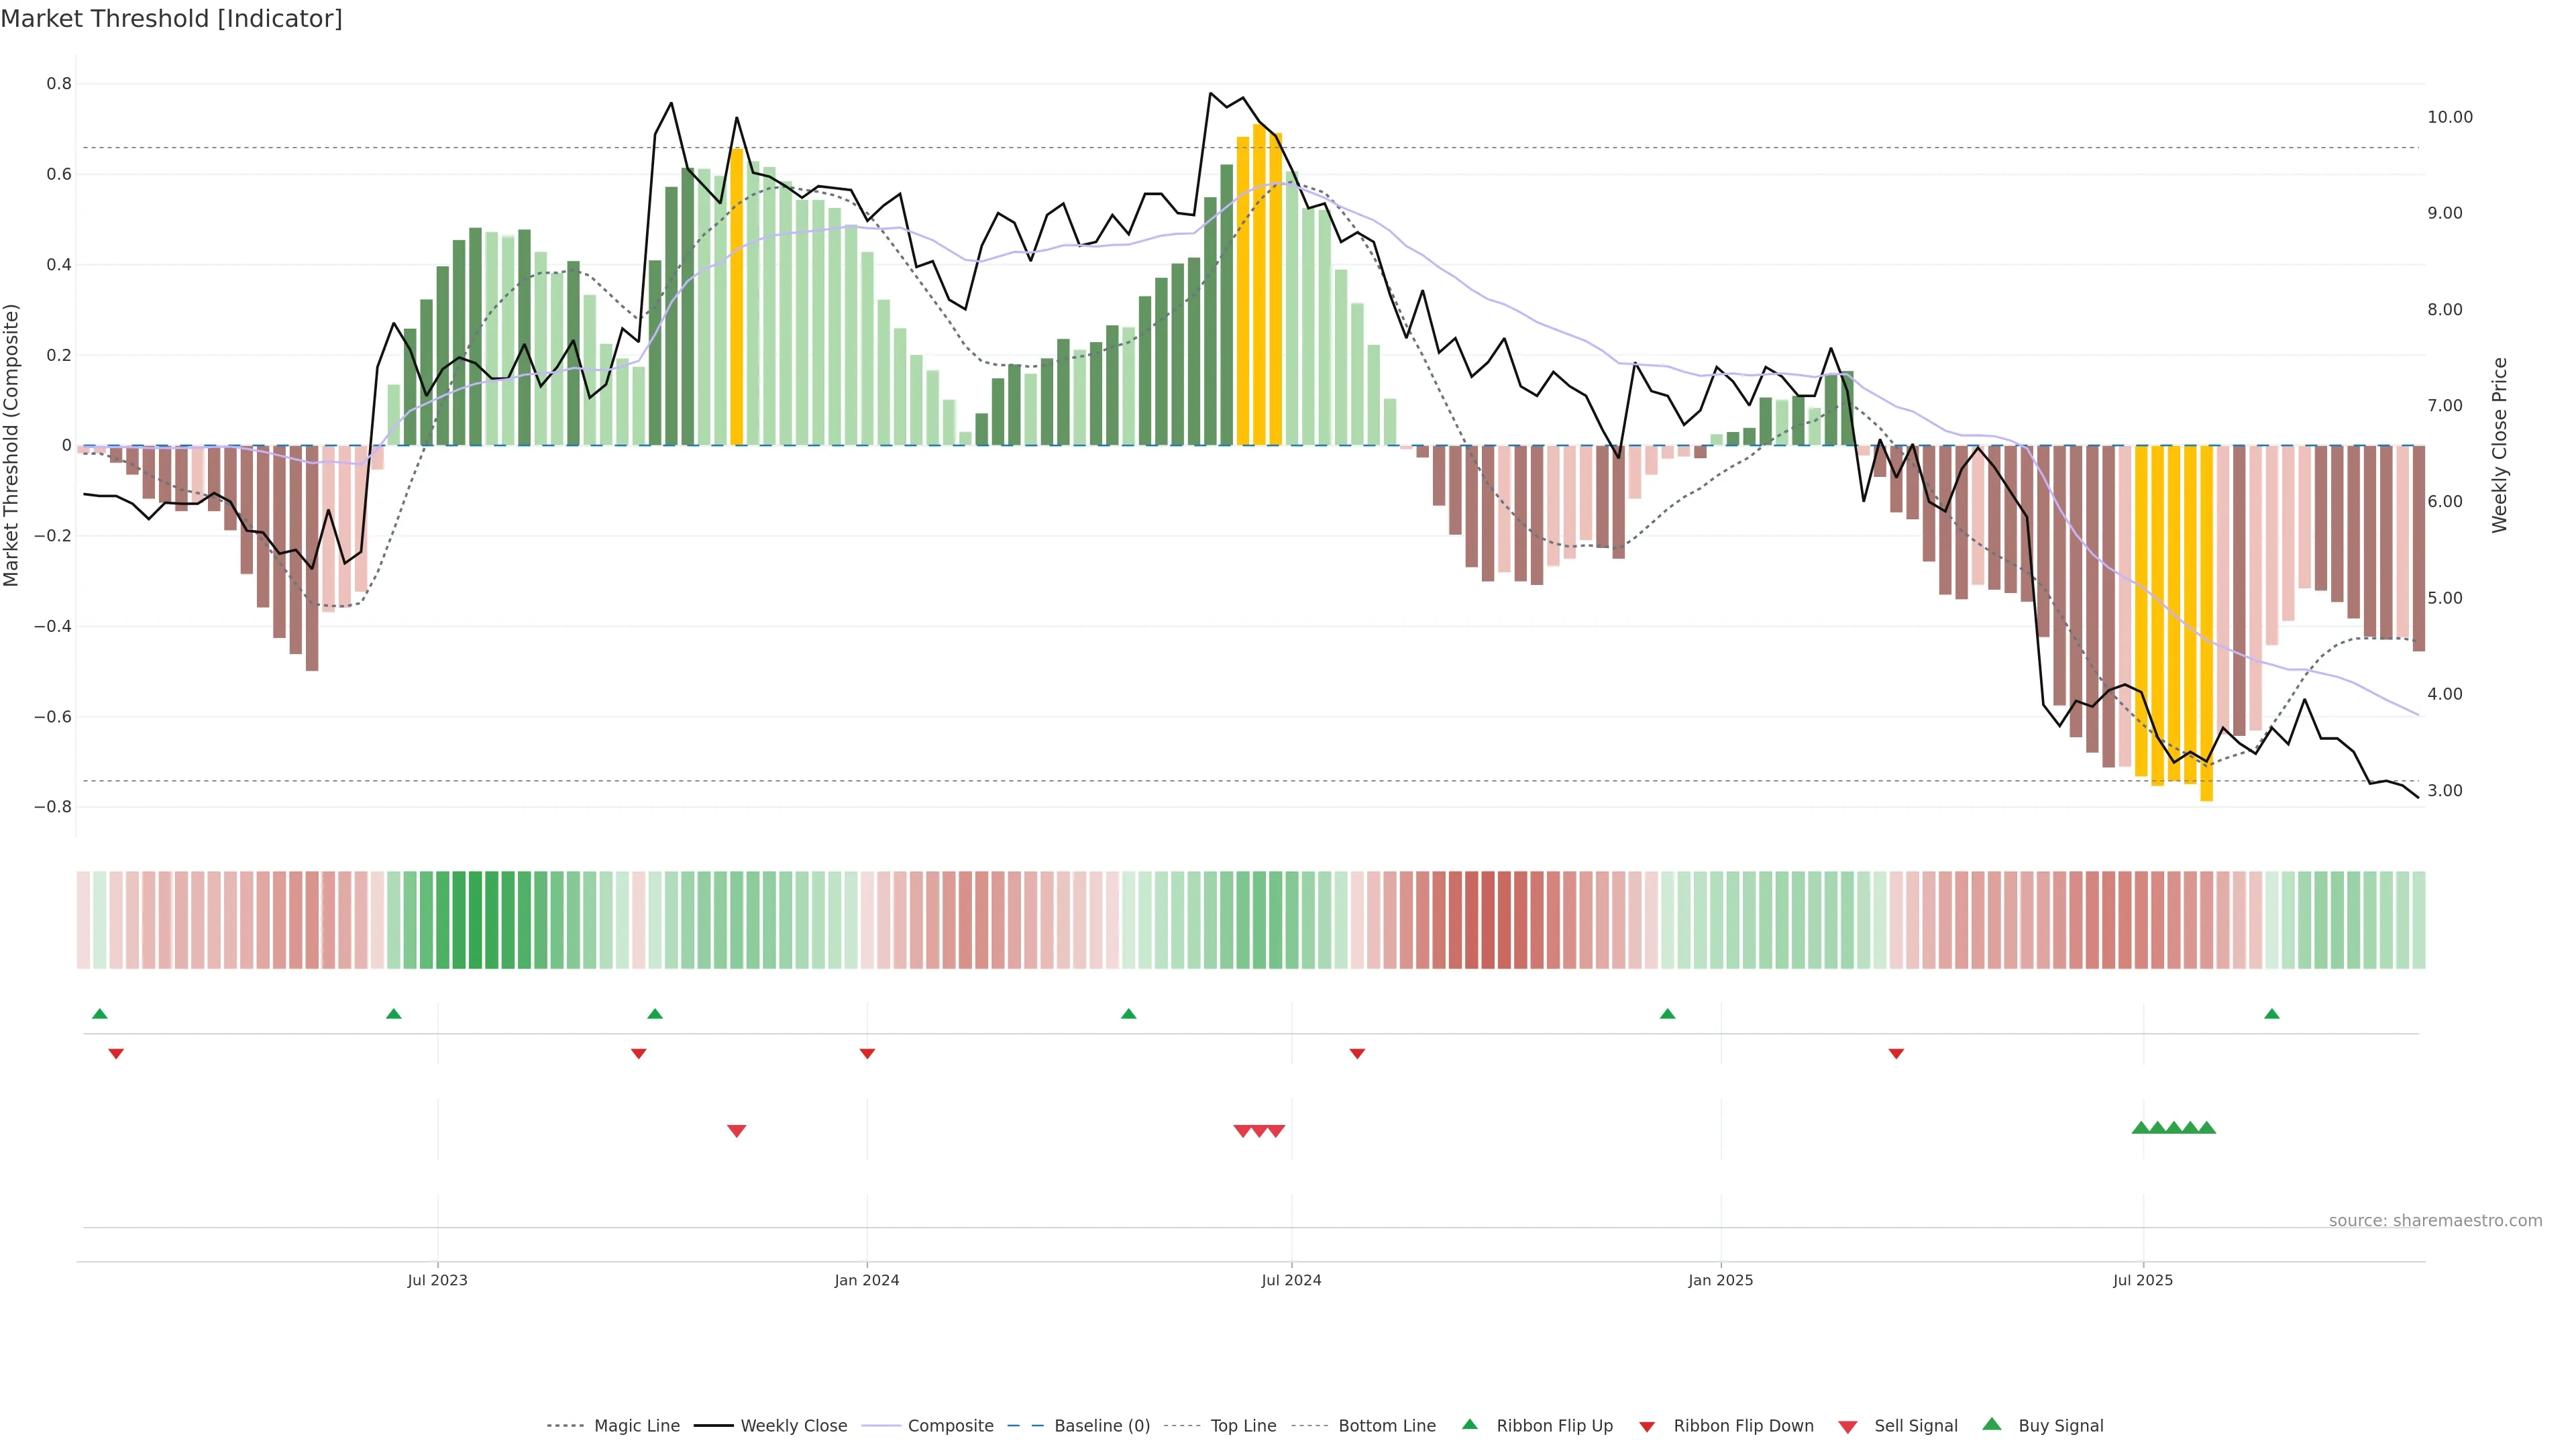Click the Jul 2024 x-axis label

point(1291,1280)
